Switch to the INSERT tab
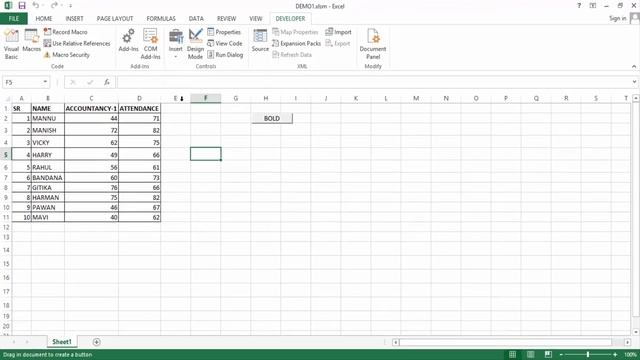640x360 pixels. coord(74,19)
